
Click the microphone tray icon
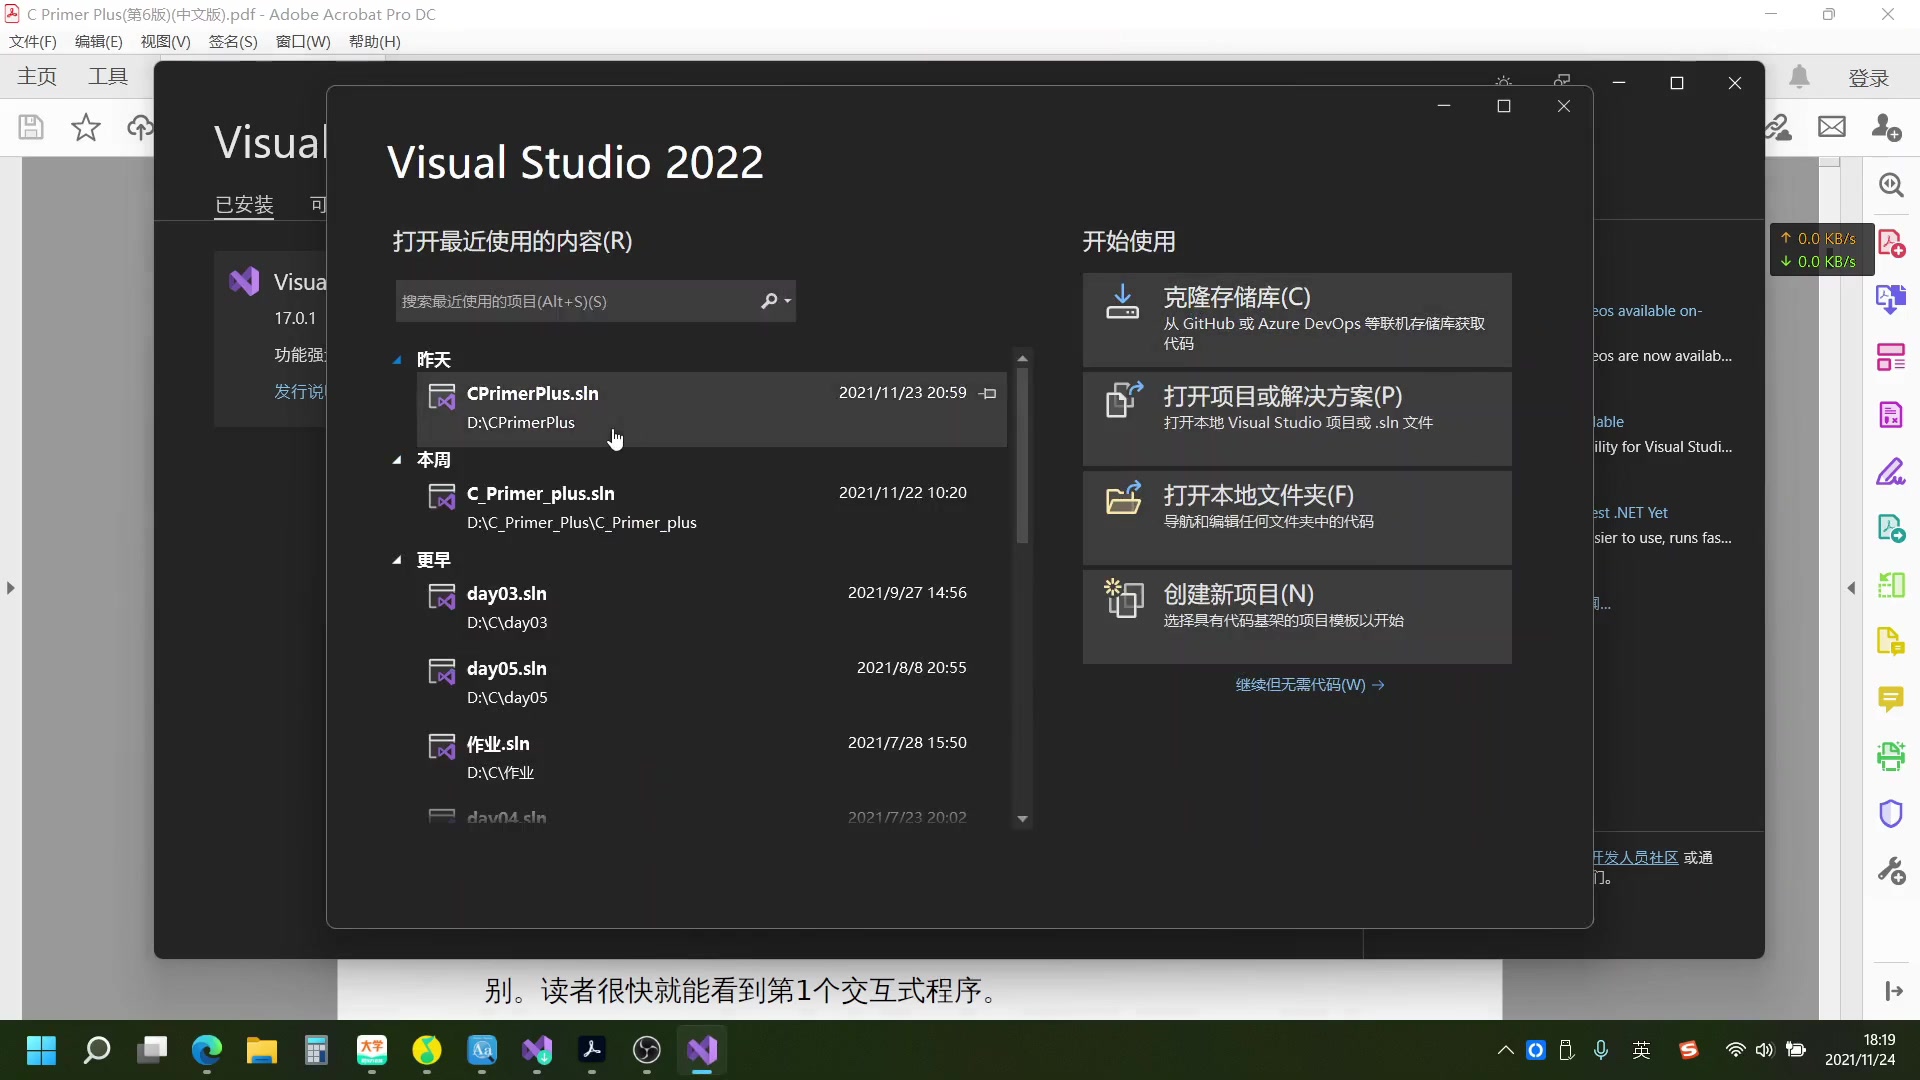click(1601, 1050)
